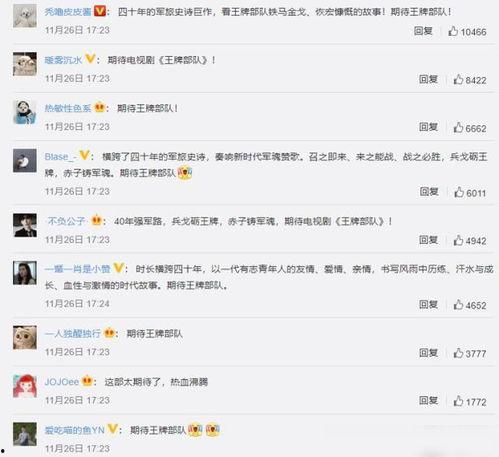Open 一人独醒独行 username link
Viewport: 499px width, 457px height.
[x=72, y=333]
